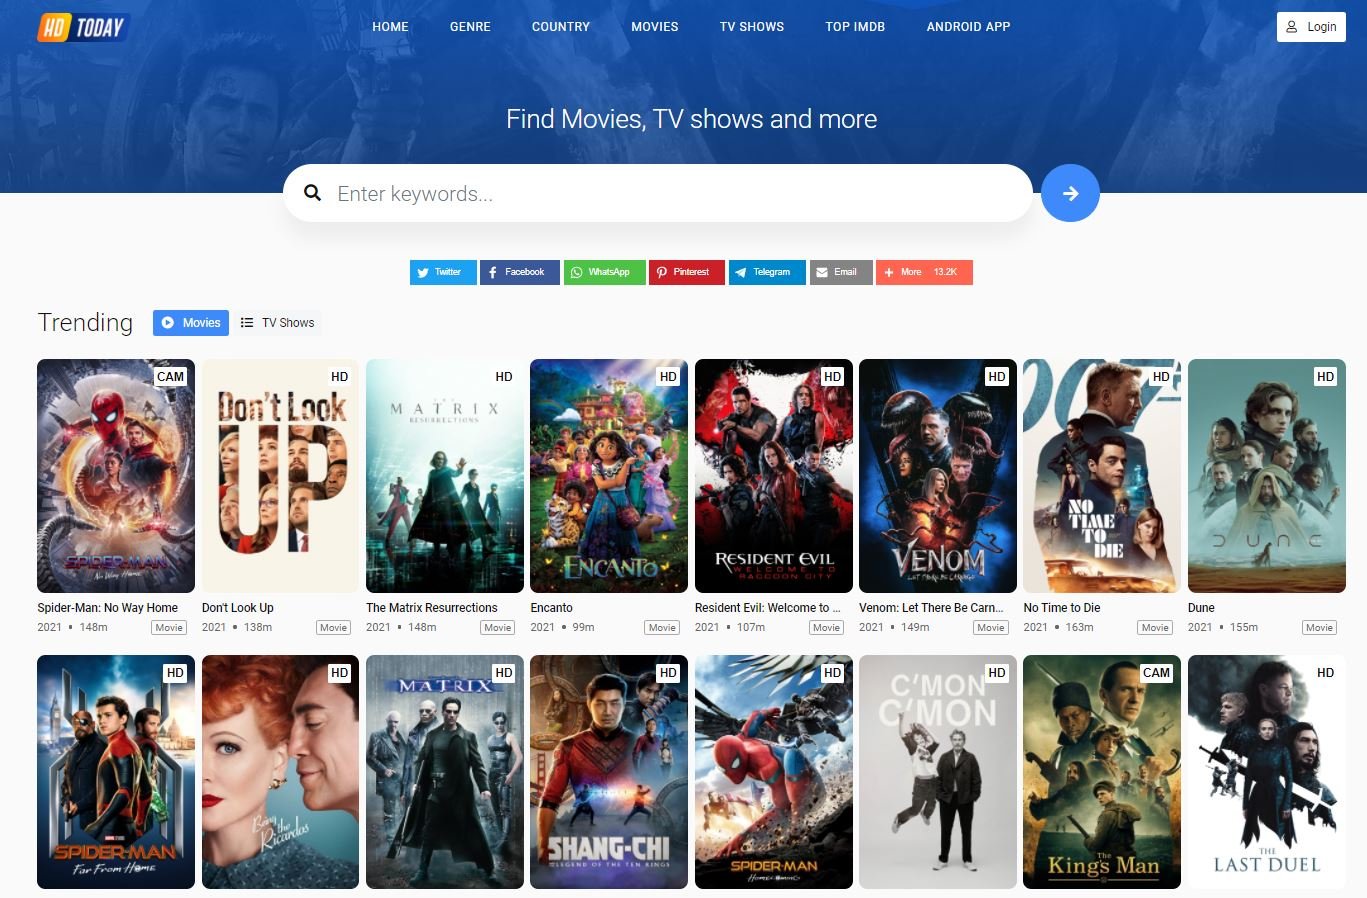Click the Login button
Screen dimensions: 1367x898
click(1311, 27)
